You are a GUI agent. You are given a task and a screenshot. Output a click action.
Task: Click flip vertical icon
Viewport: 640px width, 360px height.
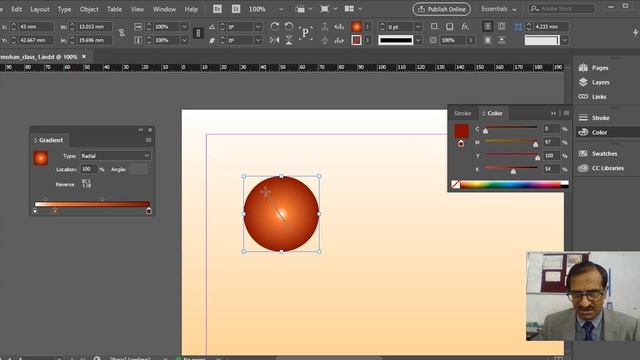289,40
